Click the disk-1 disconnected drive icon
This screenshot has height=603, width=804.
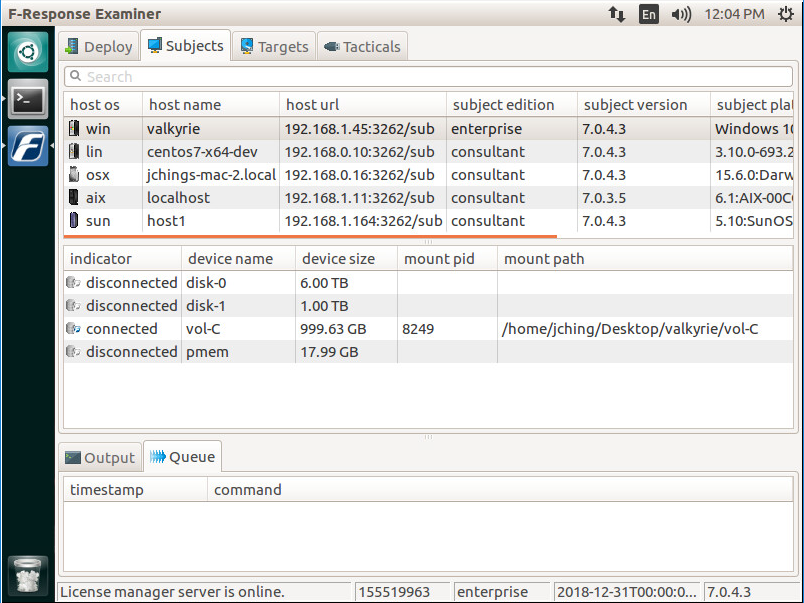[73, 305]
